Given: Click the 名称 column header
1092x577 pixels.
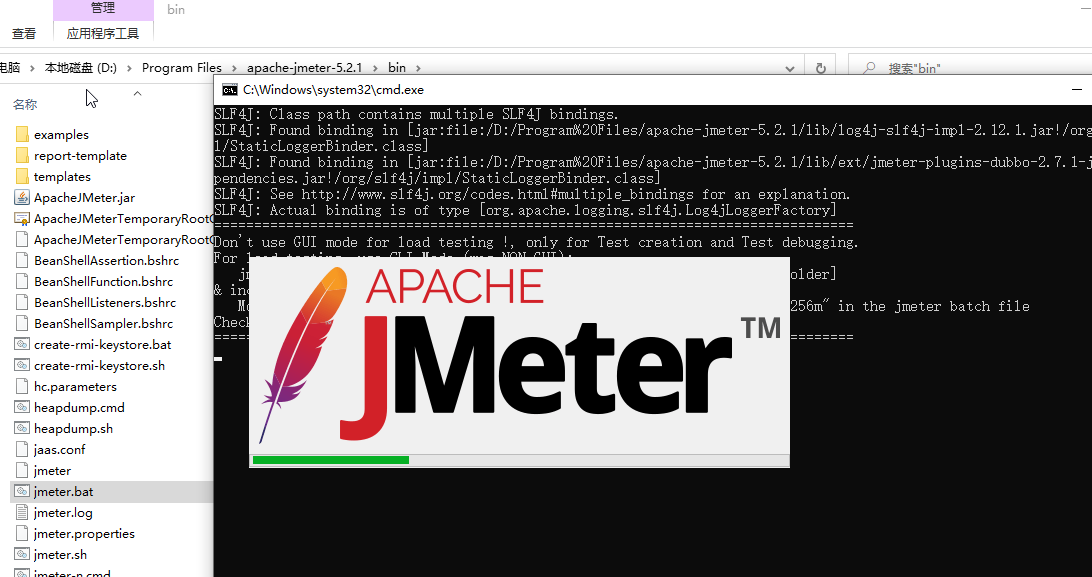Looking at the screenshot, I should coord(25,104).
